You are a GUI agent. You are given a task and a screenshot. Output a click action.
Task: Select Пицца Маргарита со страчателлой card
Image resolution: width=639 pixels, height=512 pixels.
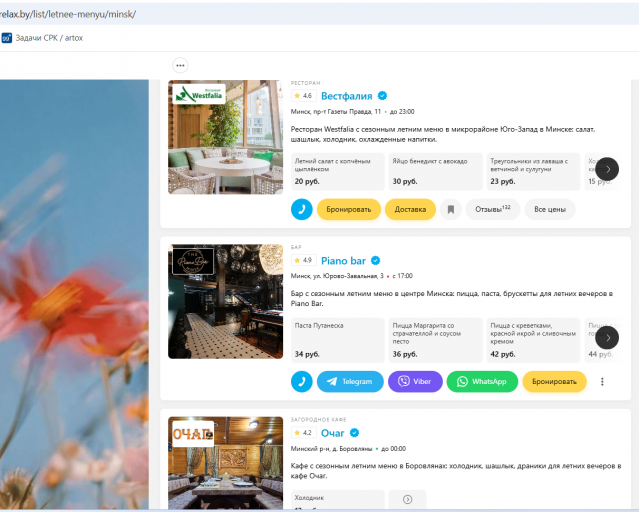click(x=436, y=340)
